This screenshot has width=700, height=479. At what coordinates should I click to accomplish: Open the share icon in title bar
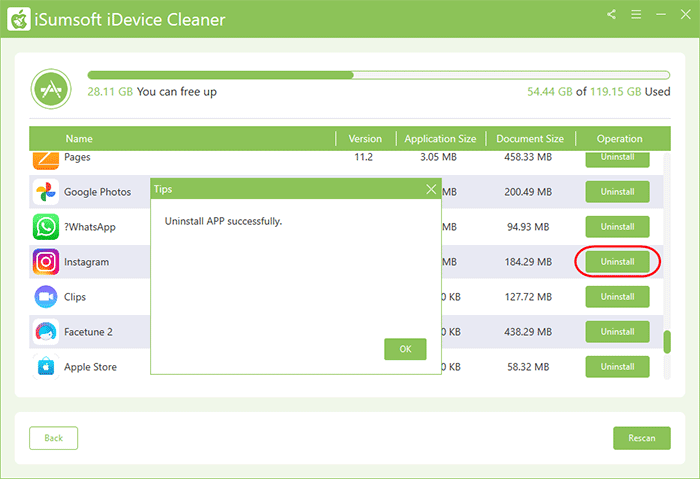pyautogui.click(x=611, y=14)
